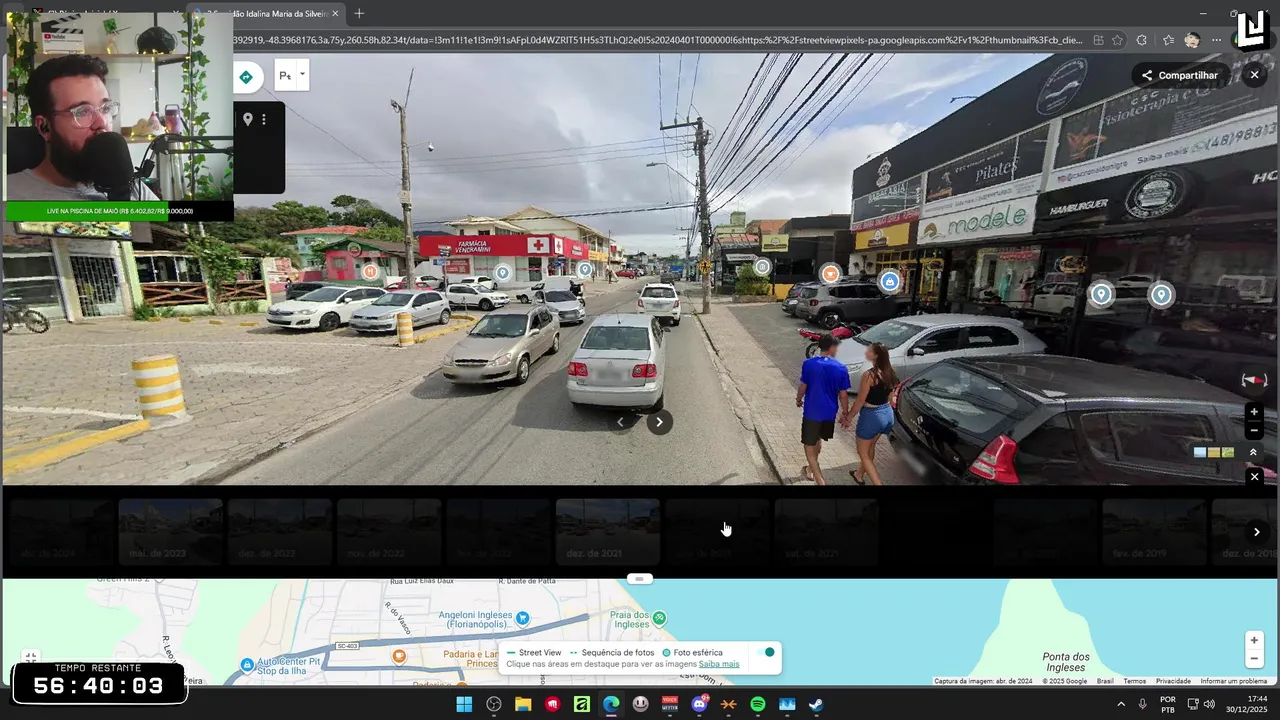Open the dez. de 2021 imagery thumbnail

point(608,532)
